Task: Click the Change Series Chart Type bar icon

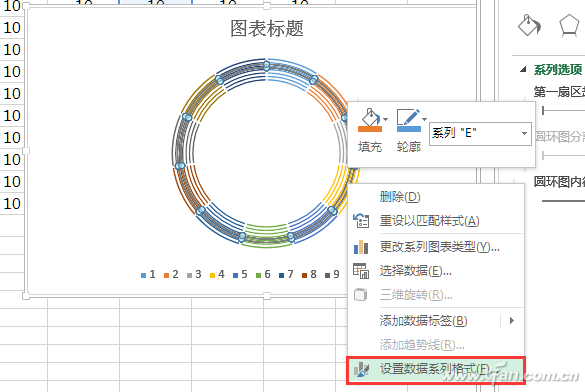Action: 361,247
